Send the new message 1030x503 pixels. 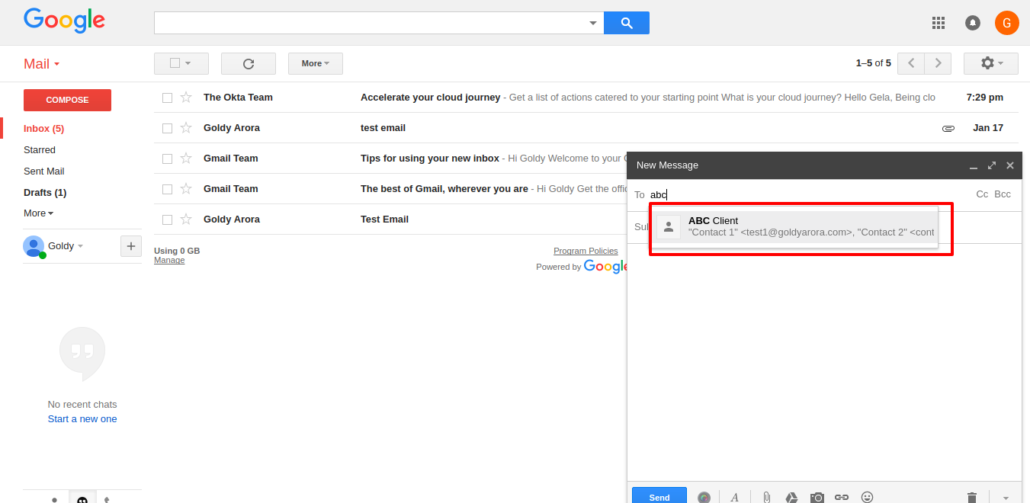660,496
